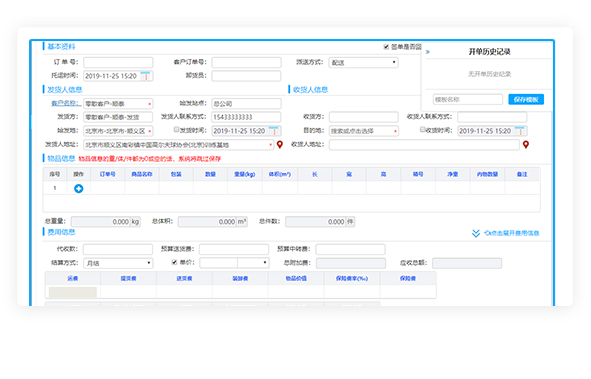Click 订单号 column header in items table

coord(107,174)
